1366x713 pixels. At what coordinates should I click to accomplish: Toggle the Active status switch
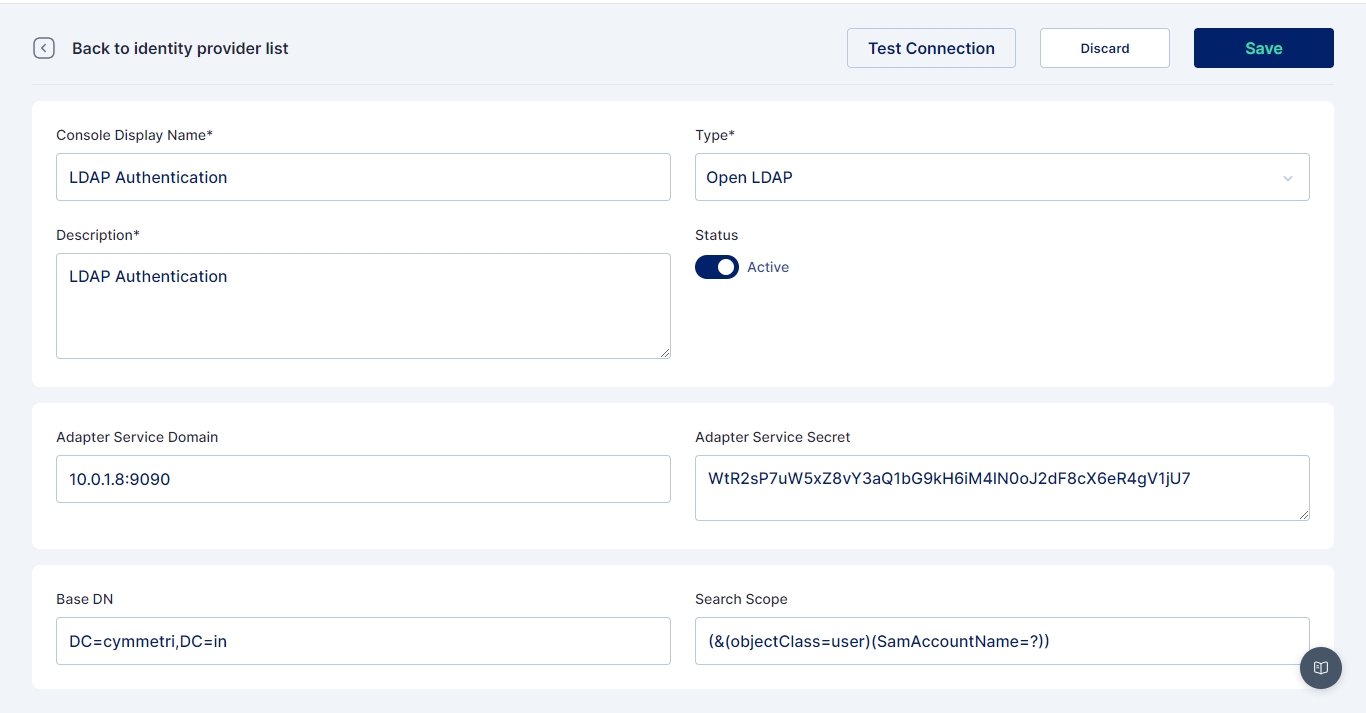tap(716, 267)
